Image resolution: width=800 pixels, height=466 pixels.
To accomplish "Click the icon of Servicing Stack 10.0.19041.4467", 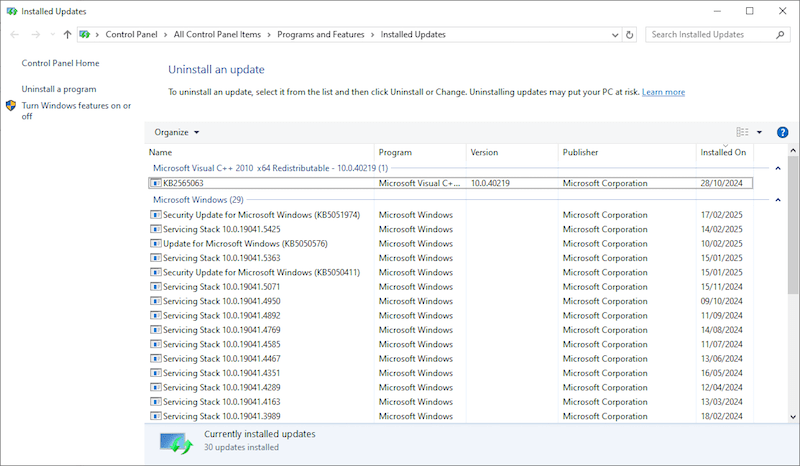I will (156, 359).
